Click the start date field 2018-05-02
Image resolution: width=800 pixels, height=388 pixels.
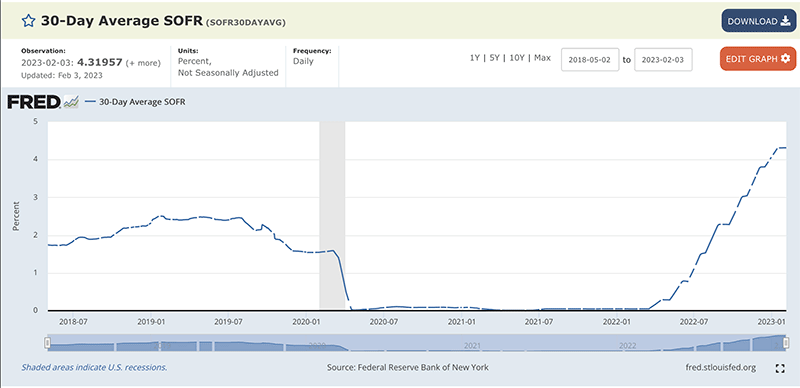click(590, 60)
